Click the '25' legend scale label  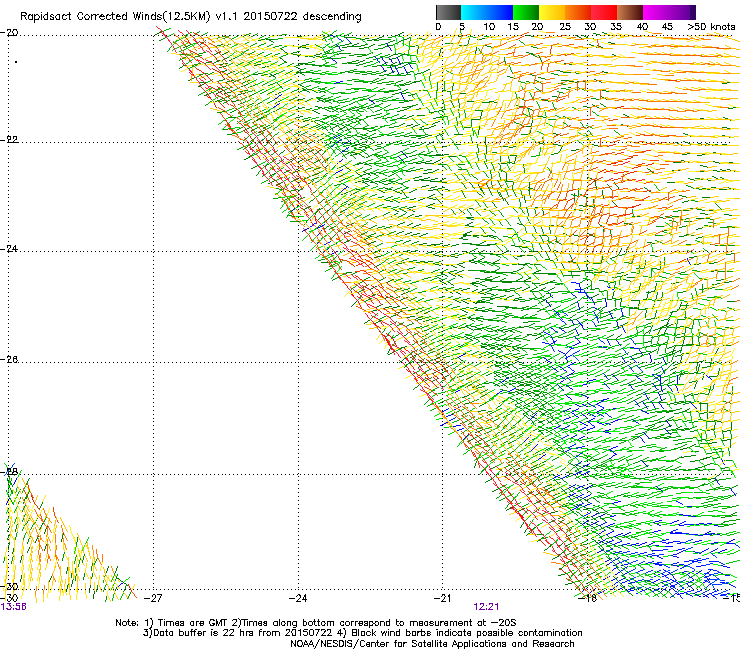coord(565,27)
